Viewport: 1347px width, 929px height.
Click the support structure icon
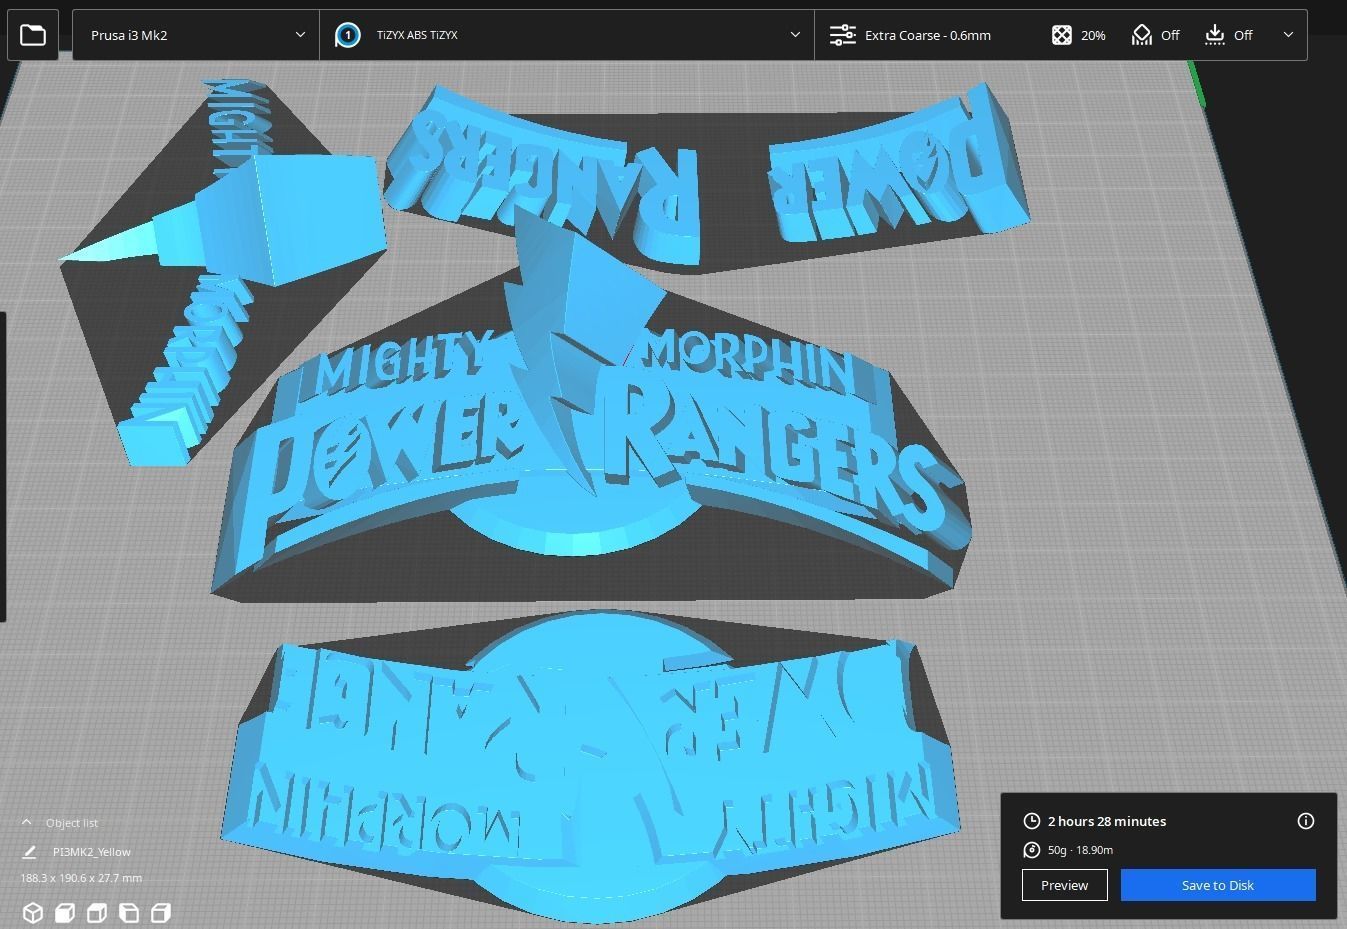pyautogui.click(x=1142, y=35)
